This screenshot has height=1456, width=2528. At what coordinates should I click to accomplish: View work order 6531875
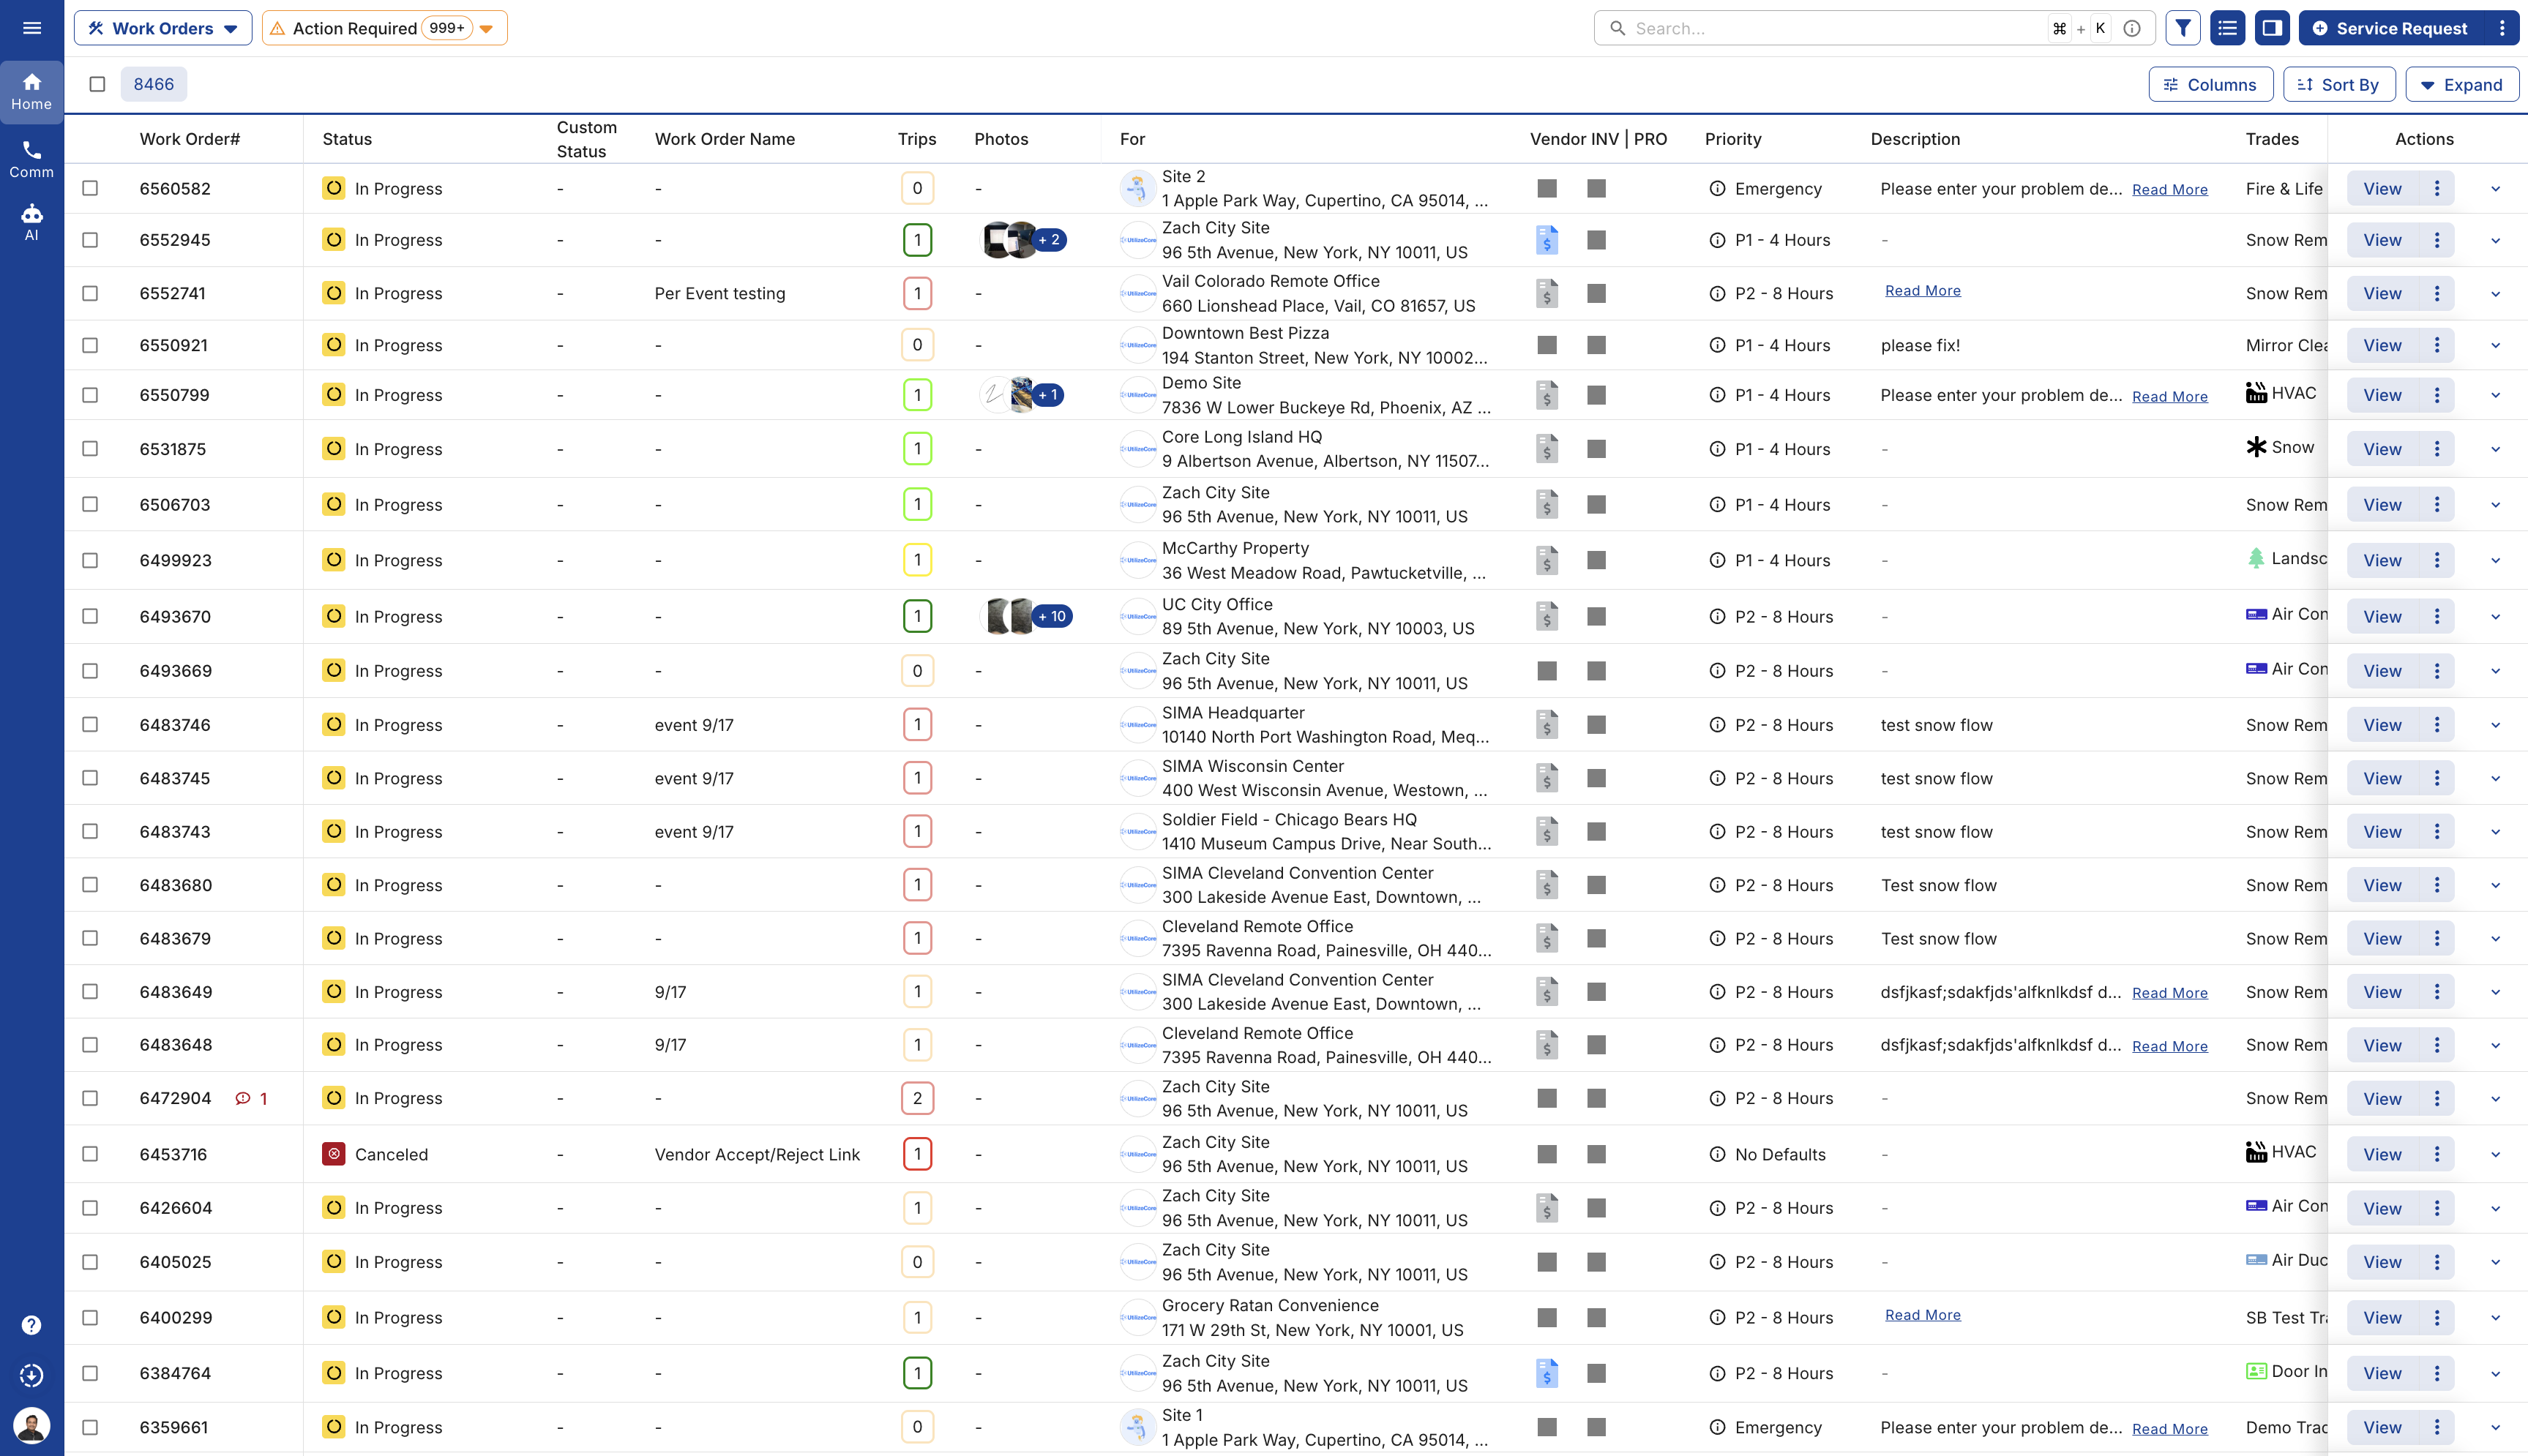coord(2382,449)
